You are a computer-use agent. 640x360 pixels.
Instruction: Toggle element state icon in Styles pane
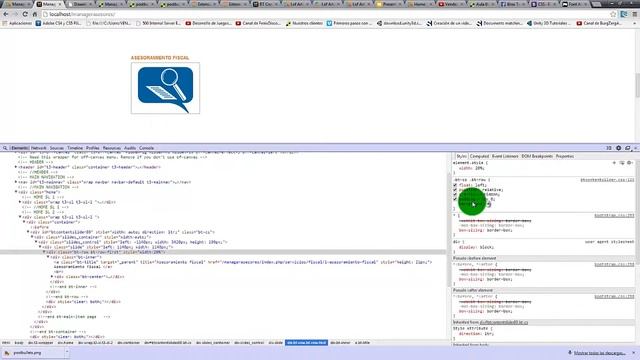click(x=622, y=163)
